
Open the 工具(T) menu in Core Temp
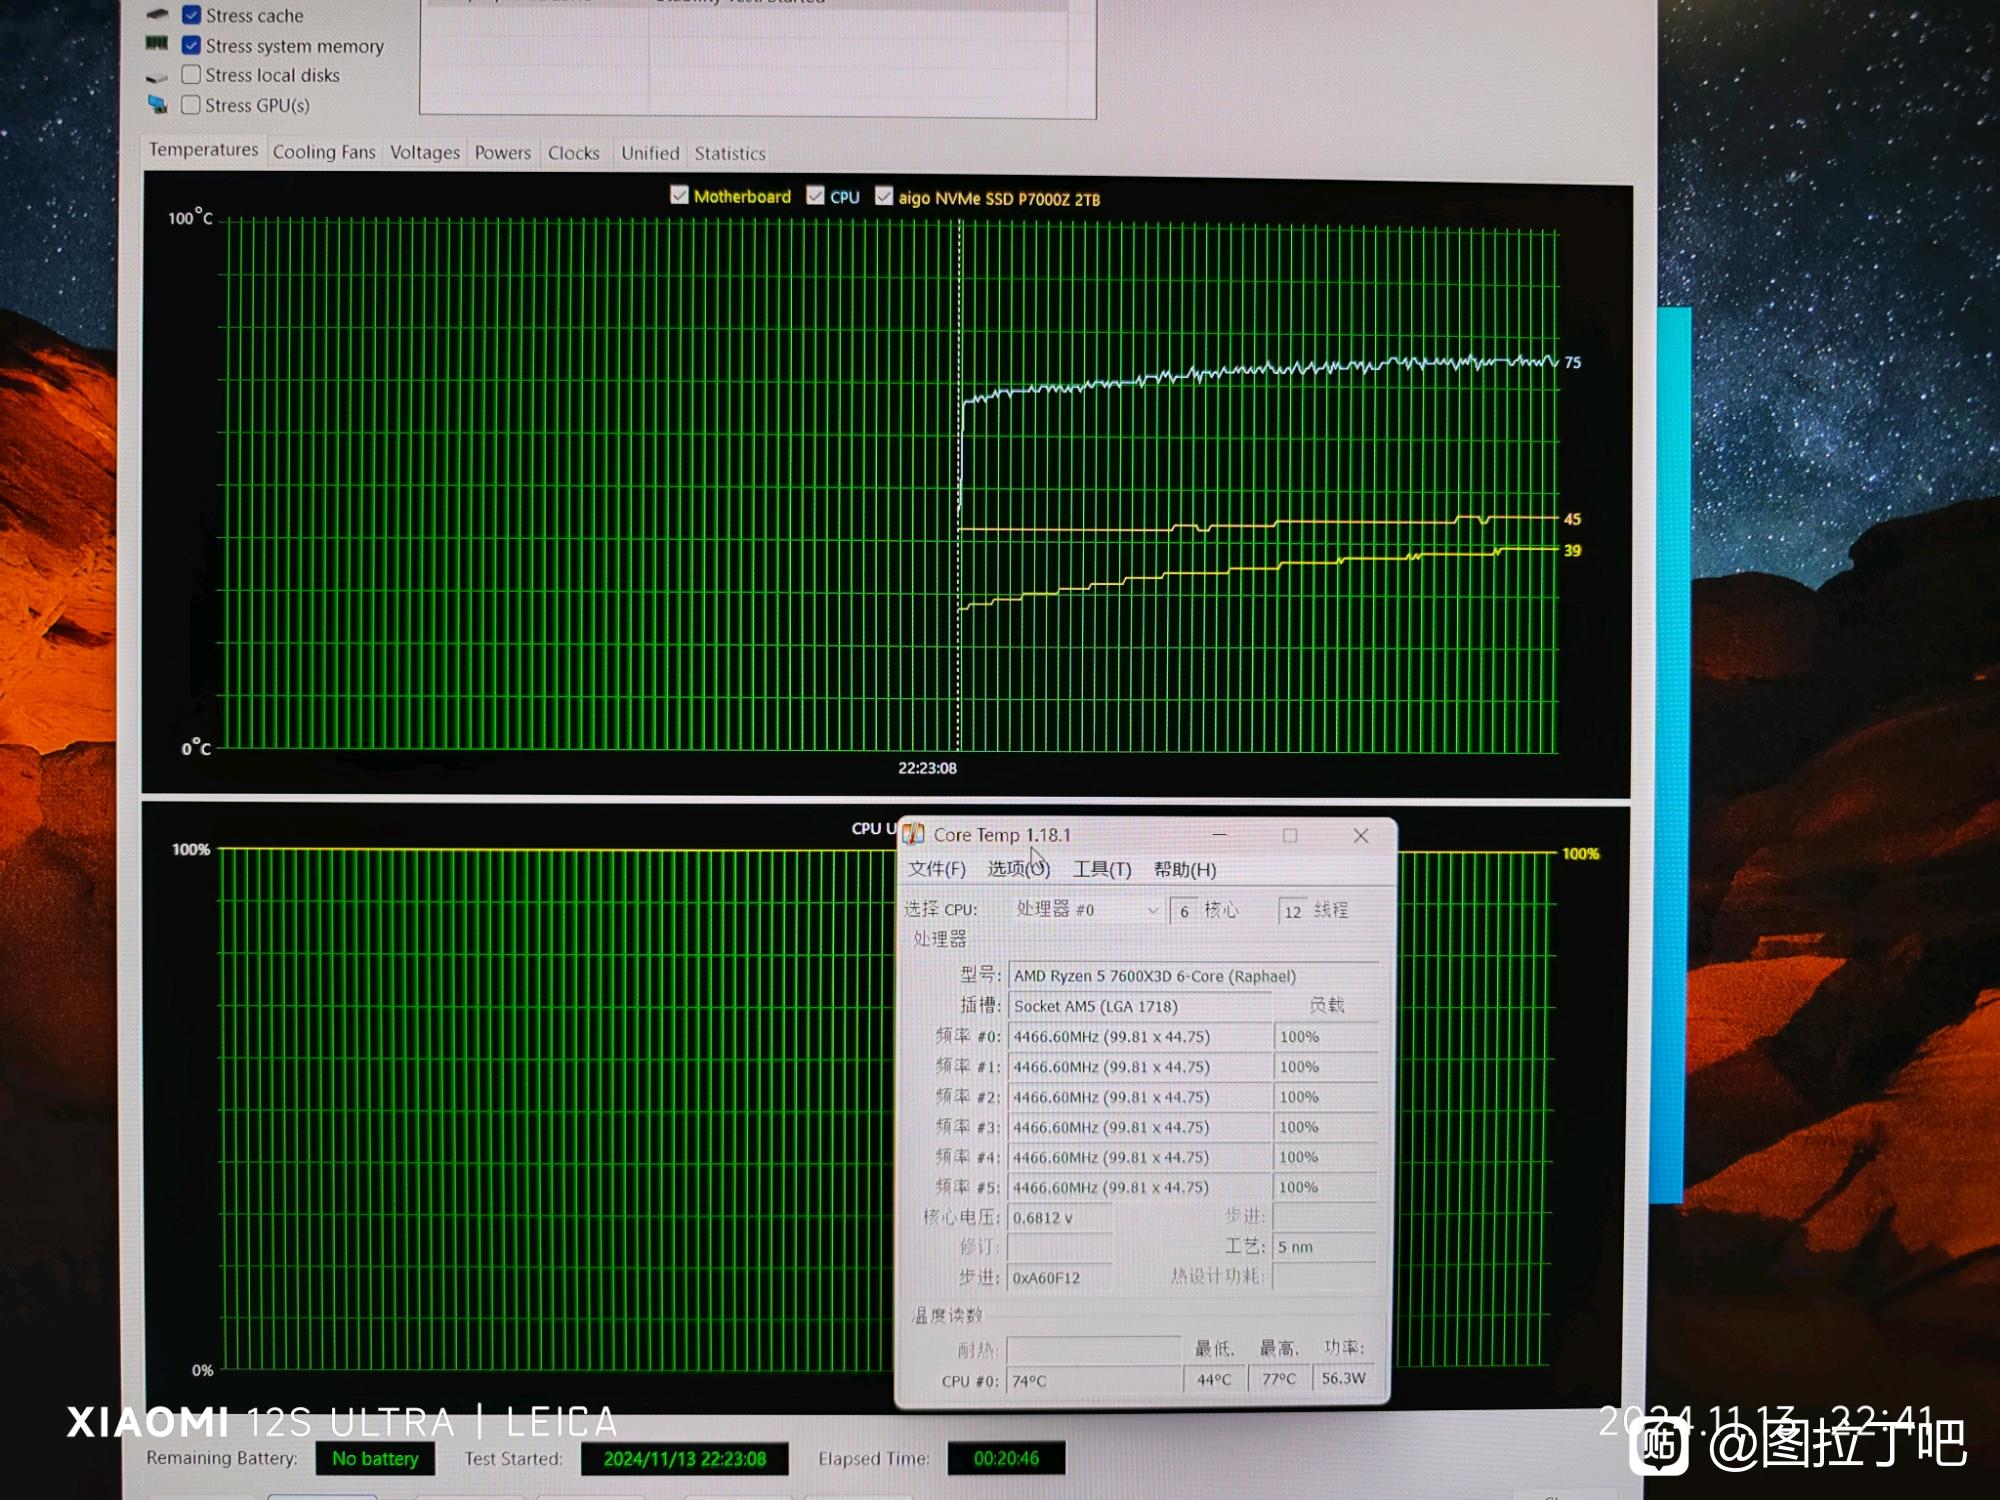[x=1102, y=870]
